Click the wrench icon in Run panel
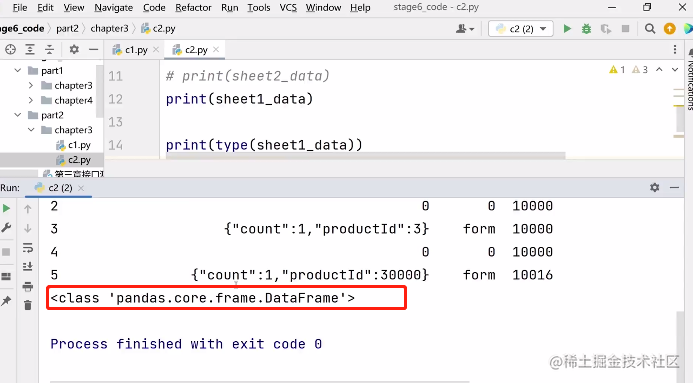 6,228
